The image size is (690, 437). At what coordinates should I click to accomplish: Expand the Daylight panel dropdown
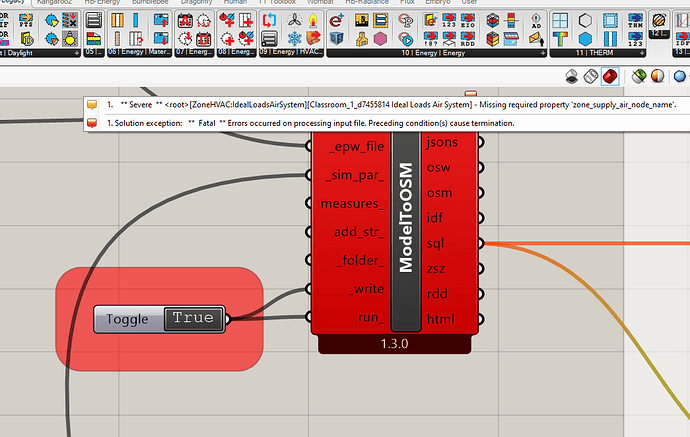tap(77, 53)
